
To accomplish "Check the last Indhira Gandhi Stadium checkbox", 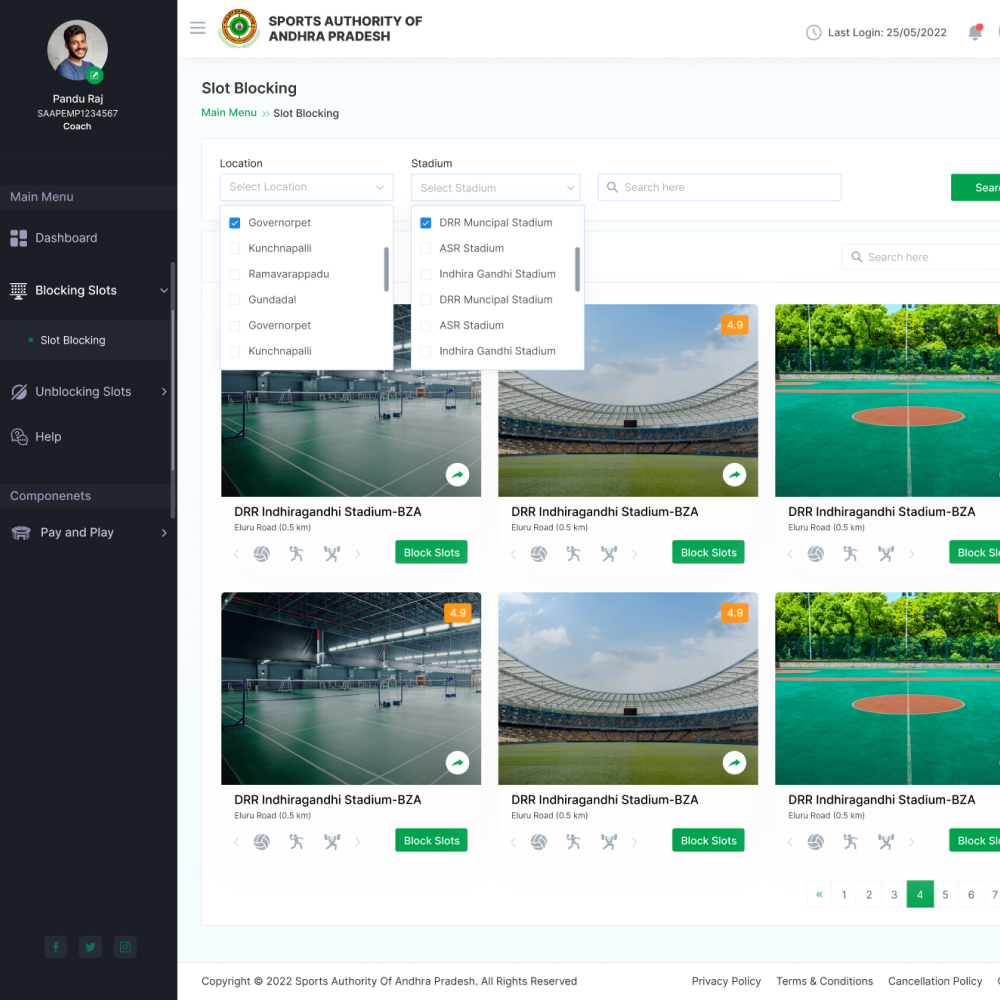I will coord(426,351).
